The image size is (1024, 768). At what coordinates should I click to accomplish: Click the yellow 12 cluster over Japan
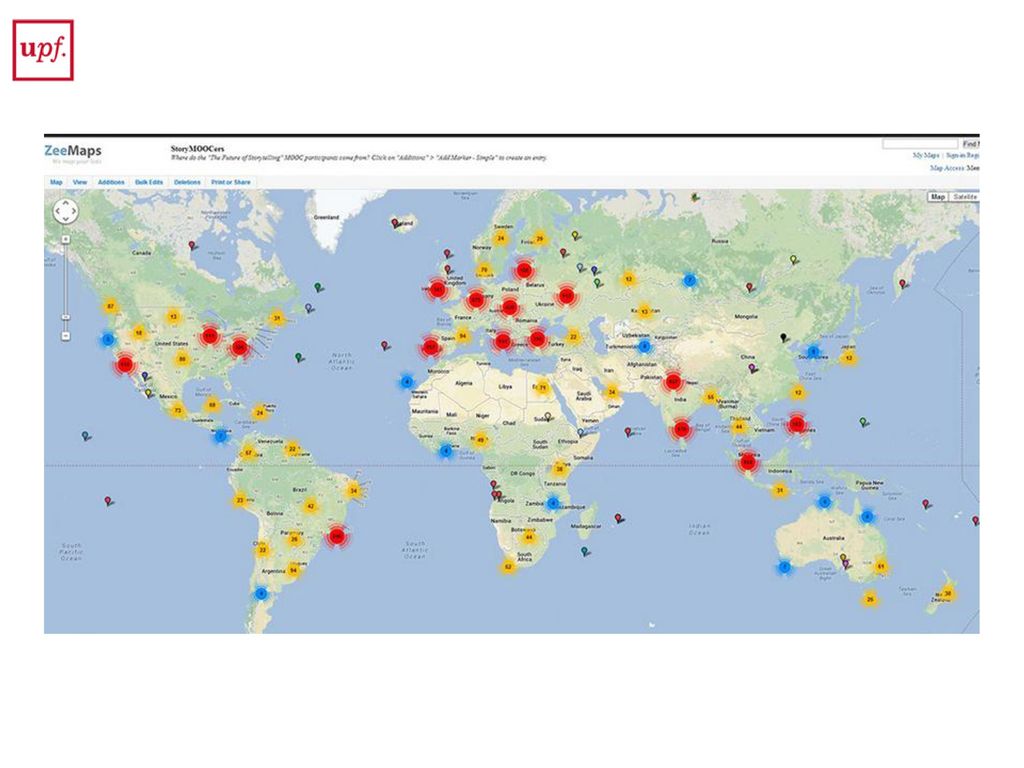(x=848, y=358)
